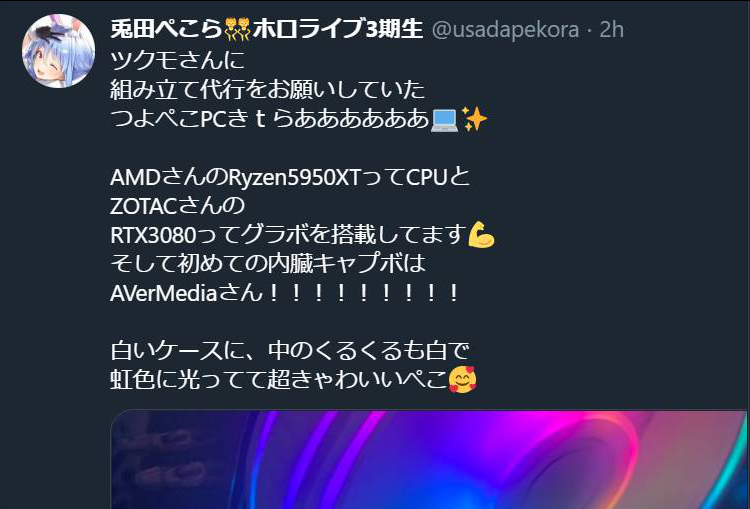Click the line 組み立て代行をお願いしていた

tap(268, 90)
